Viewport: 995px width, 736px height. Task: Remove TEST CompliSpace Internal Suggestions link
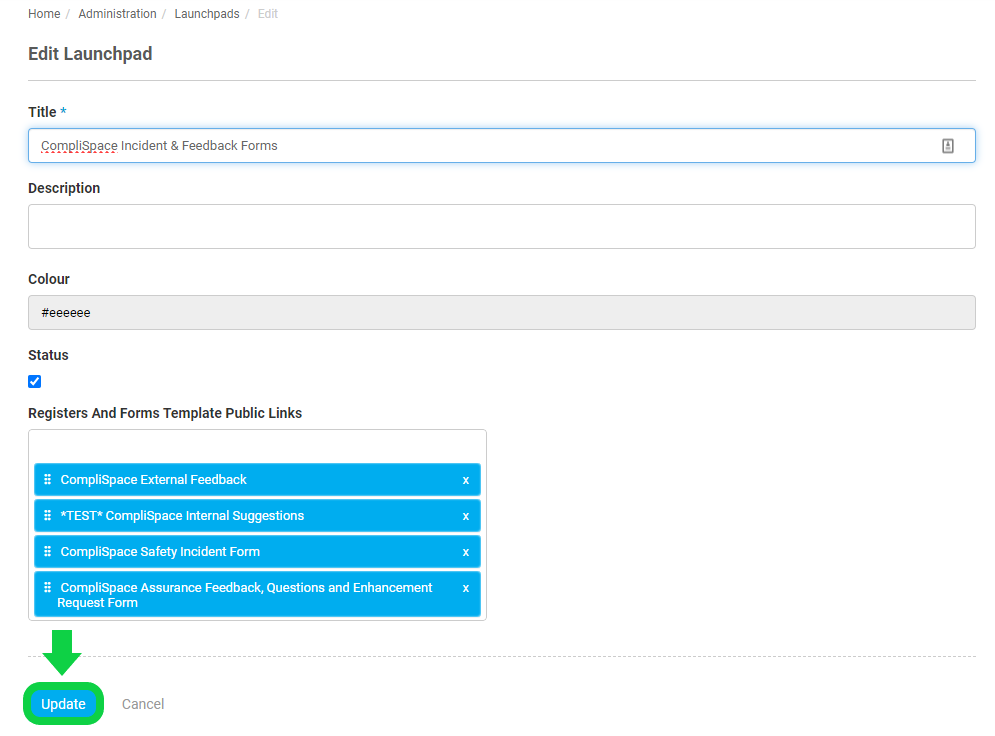click(466, 516)
